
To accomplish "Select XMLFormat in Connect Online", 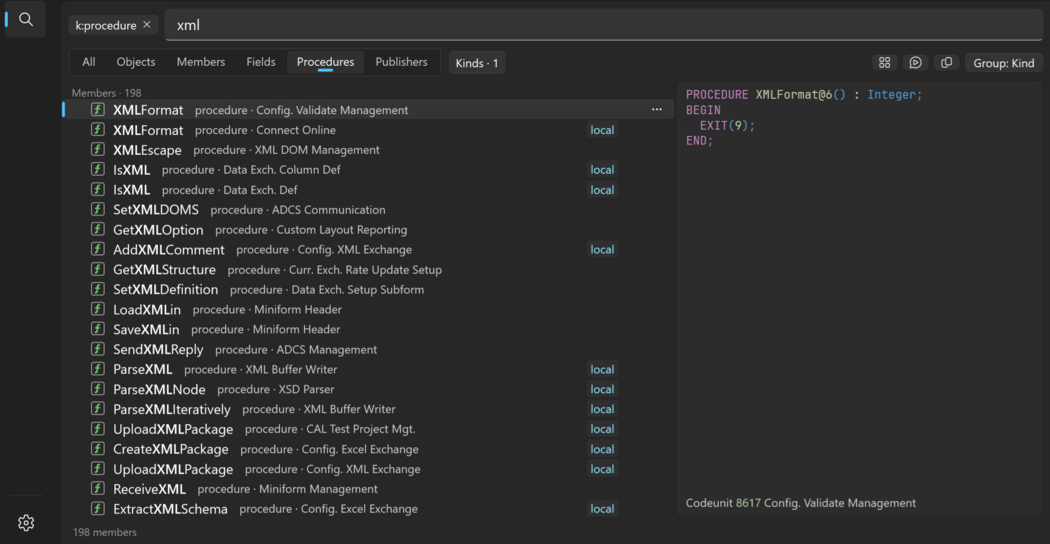I will coord(370,130).
